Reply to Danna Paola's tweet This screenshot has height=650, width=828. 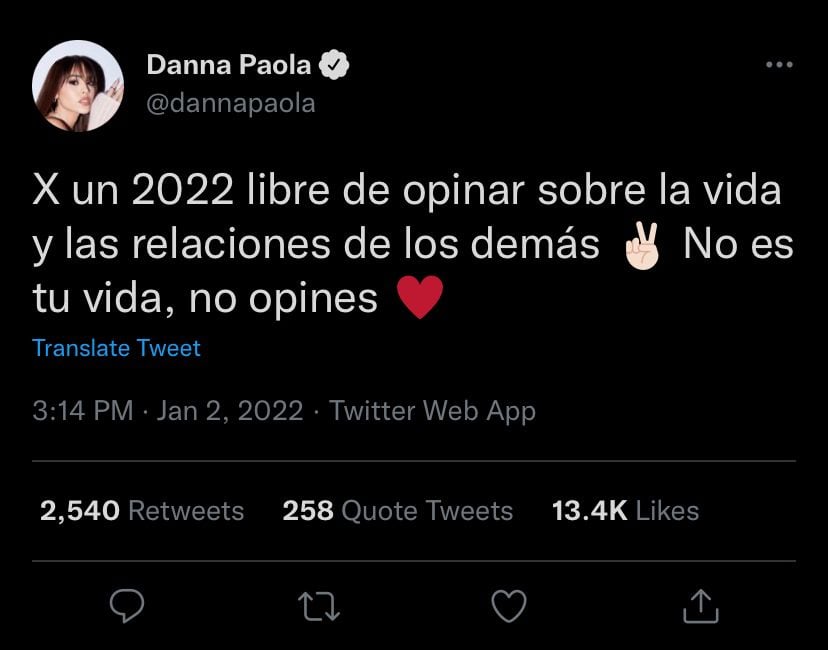pos(127,606)
